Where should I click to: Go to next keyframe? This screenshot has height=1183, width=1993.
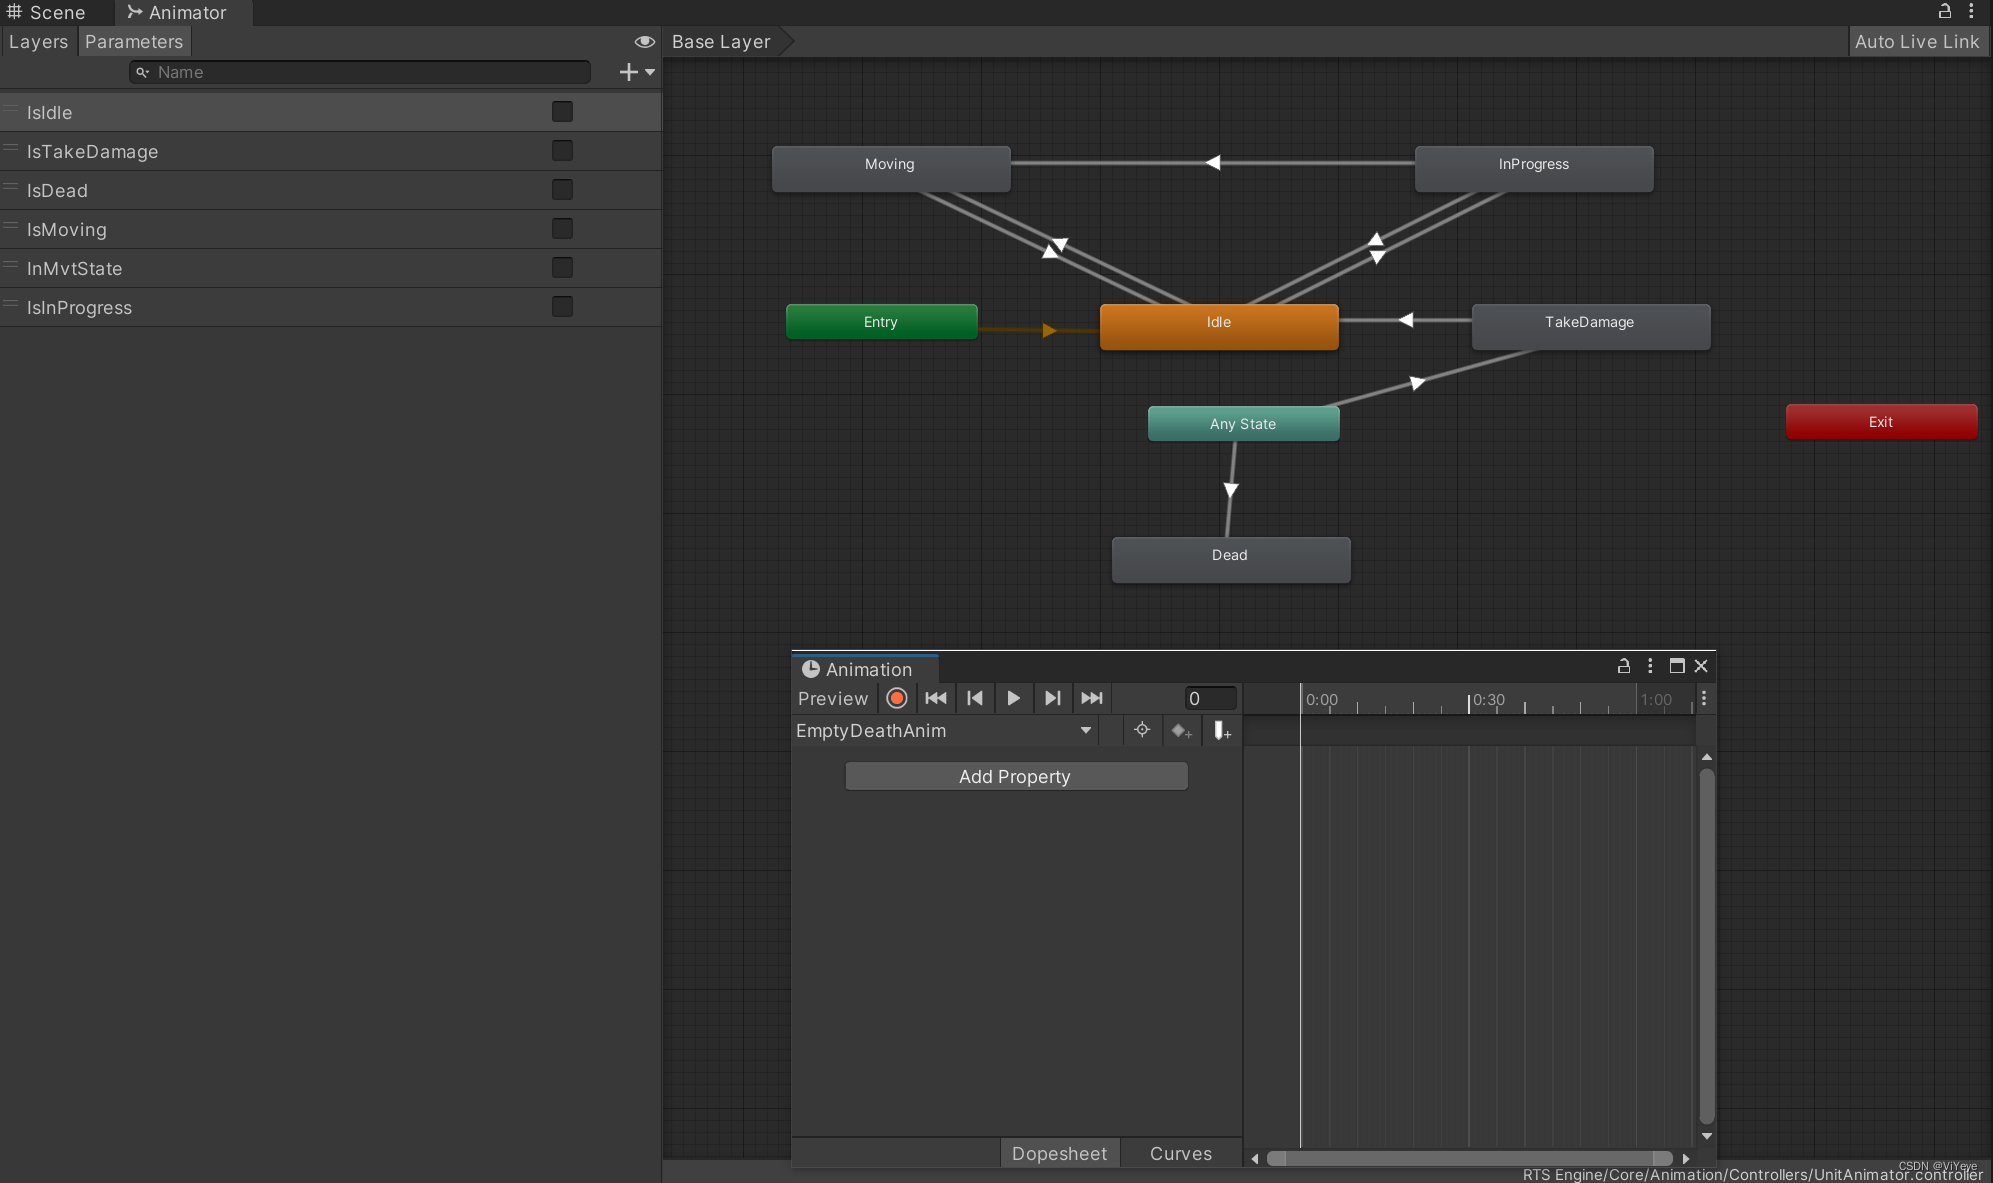point(1052,698)
